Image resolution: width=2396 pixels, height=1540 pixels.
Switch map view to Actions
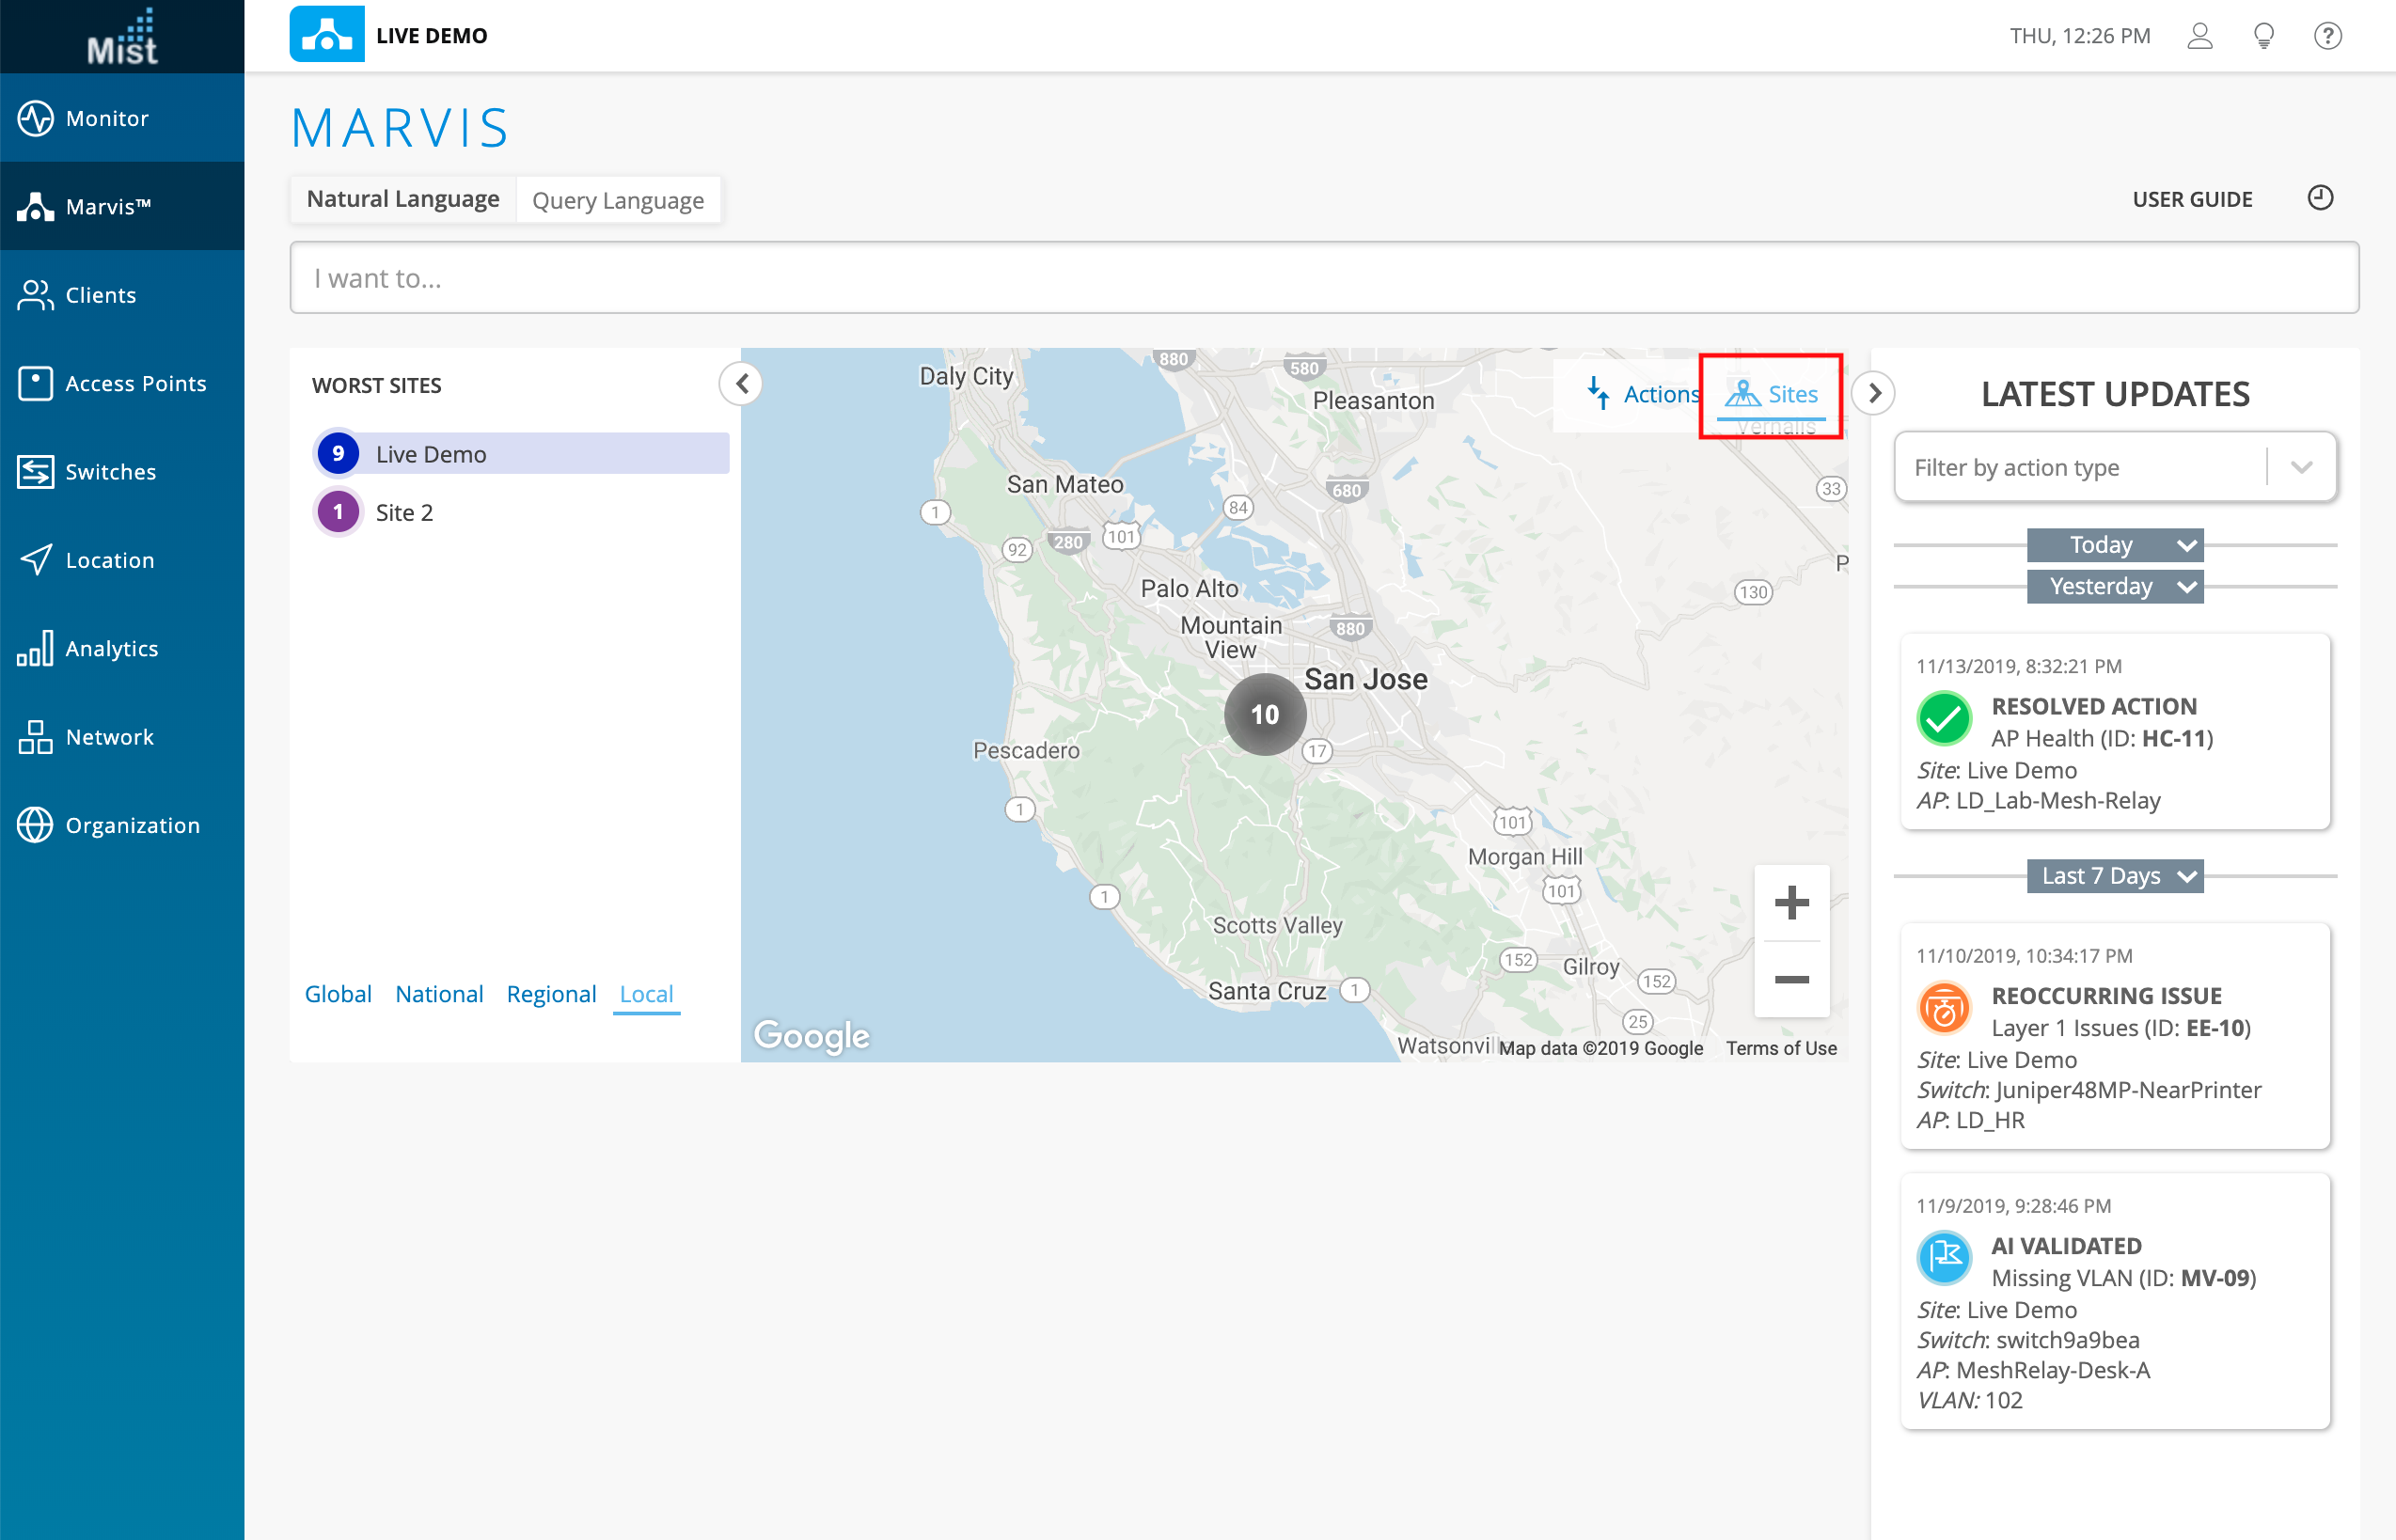[1643, 394]
